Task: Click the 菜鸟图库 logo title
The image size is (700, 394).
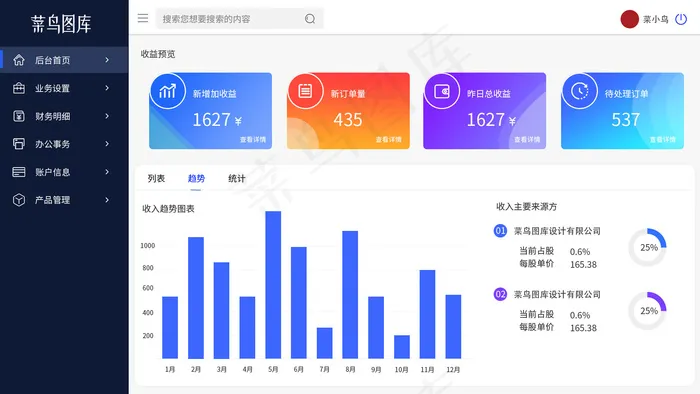Action: click(61, 24)
